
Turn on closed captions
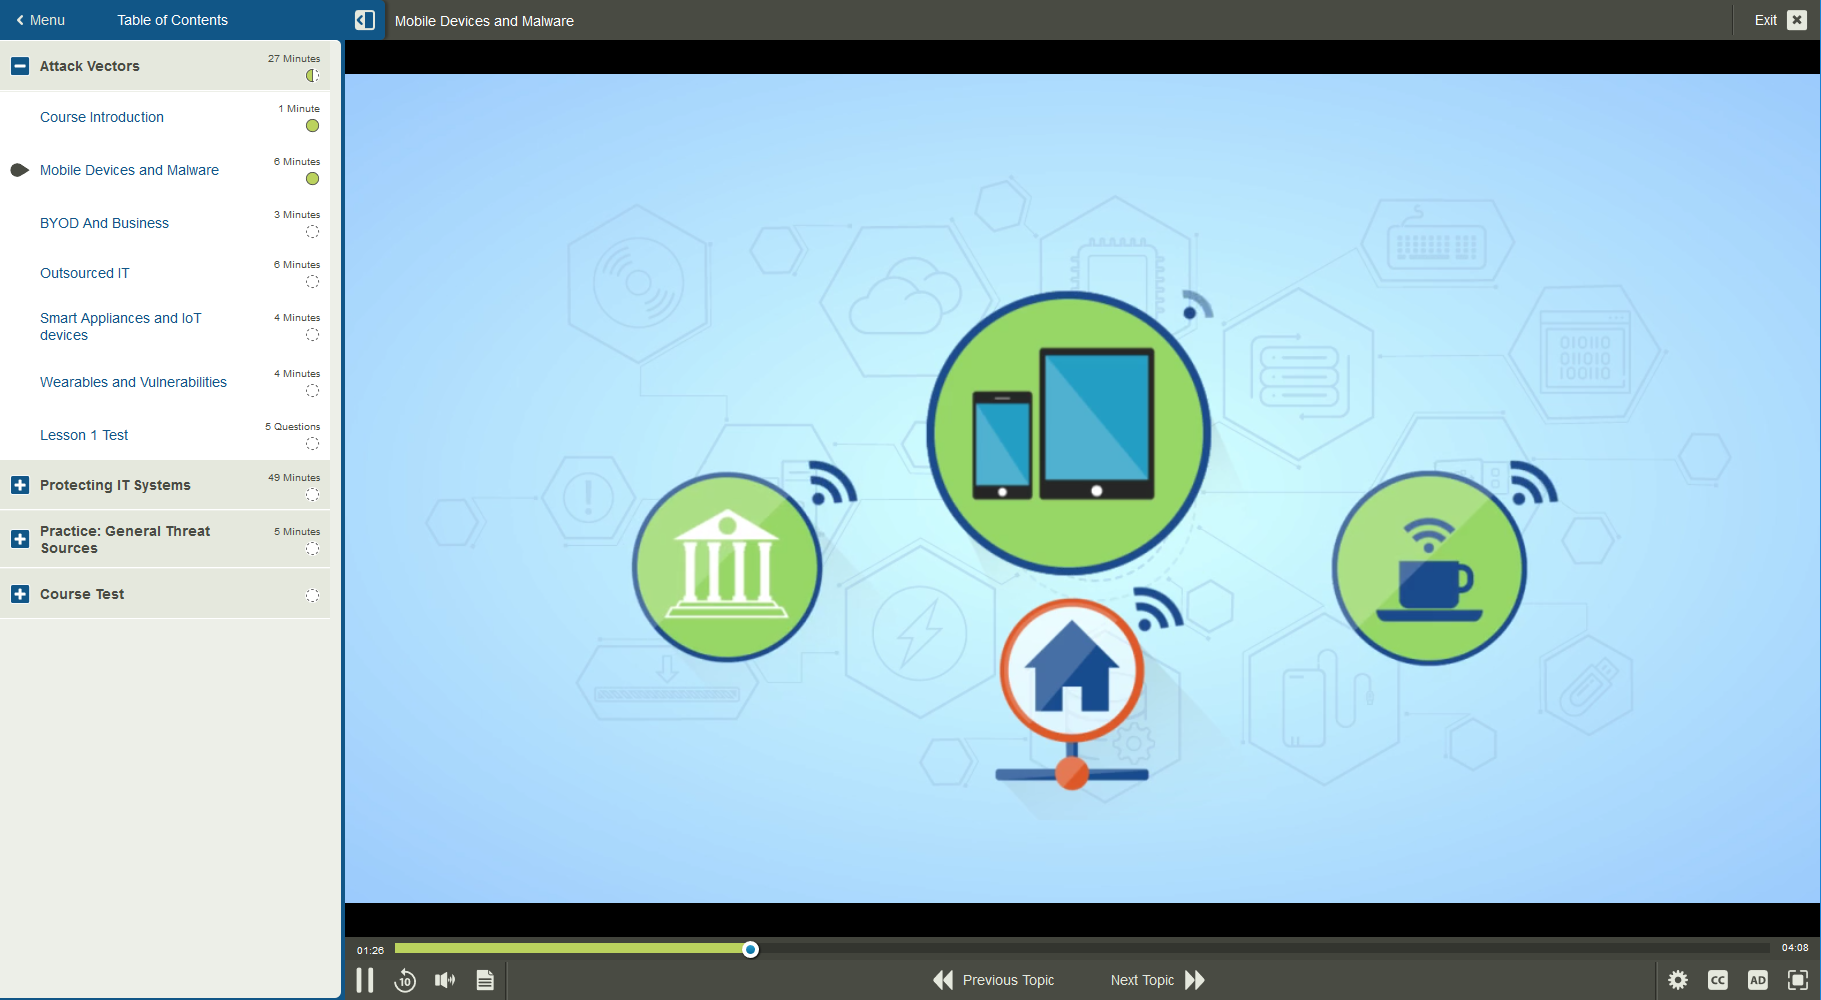(x=1718, y=980)
